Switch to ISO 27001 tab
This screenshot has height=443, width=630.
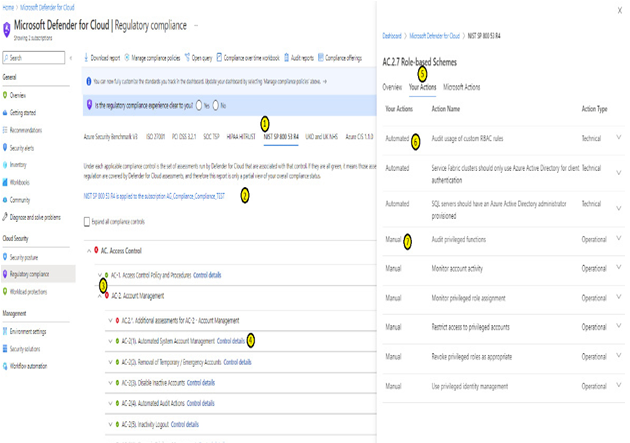click(x=155, y=137)
